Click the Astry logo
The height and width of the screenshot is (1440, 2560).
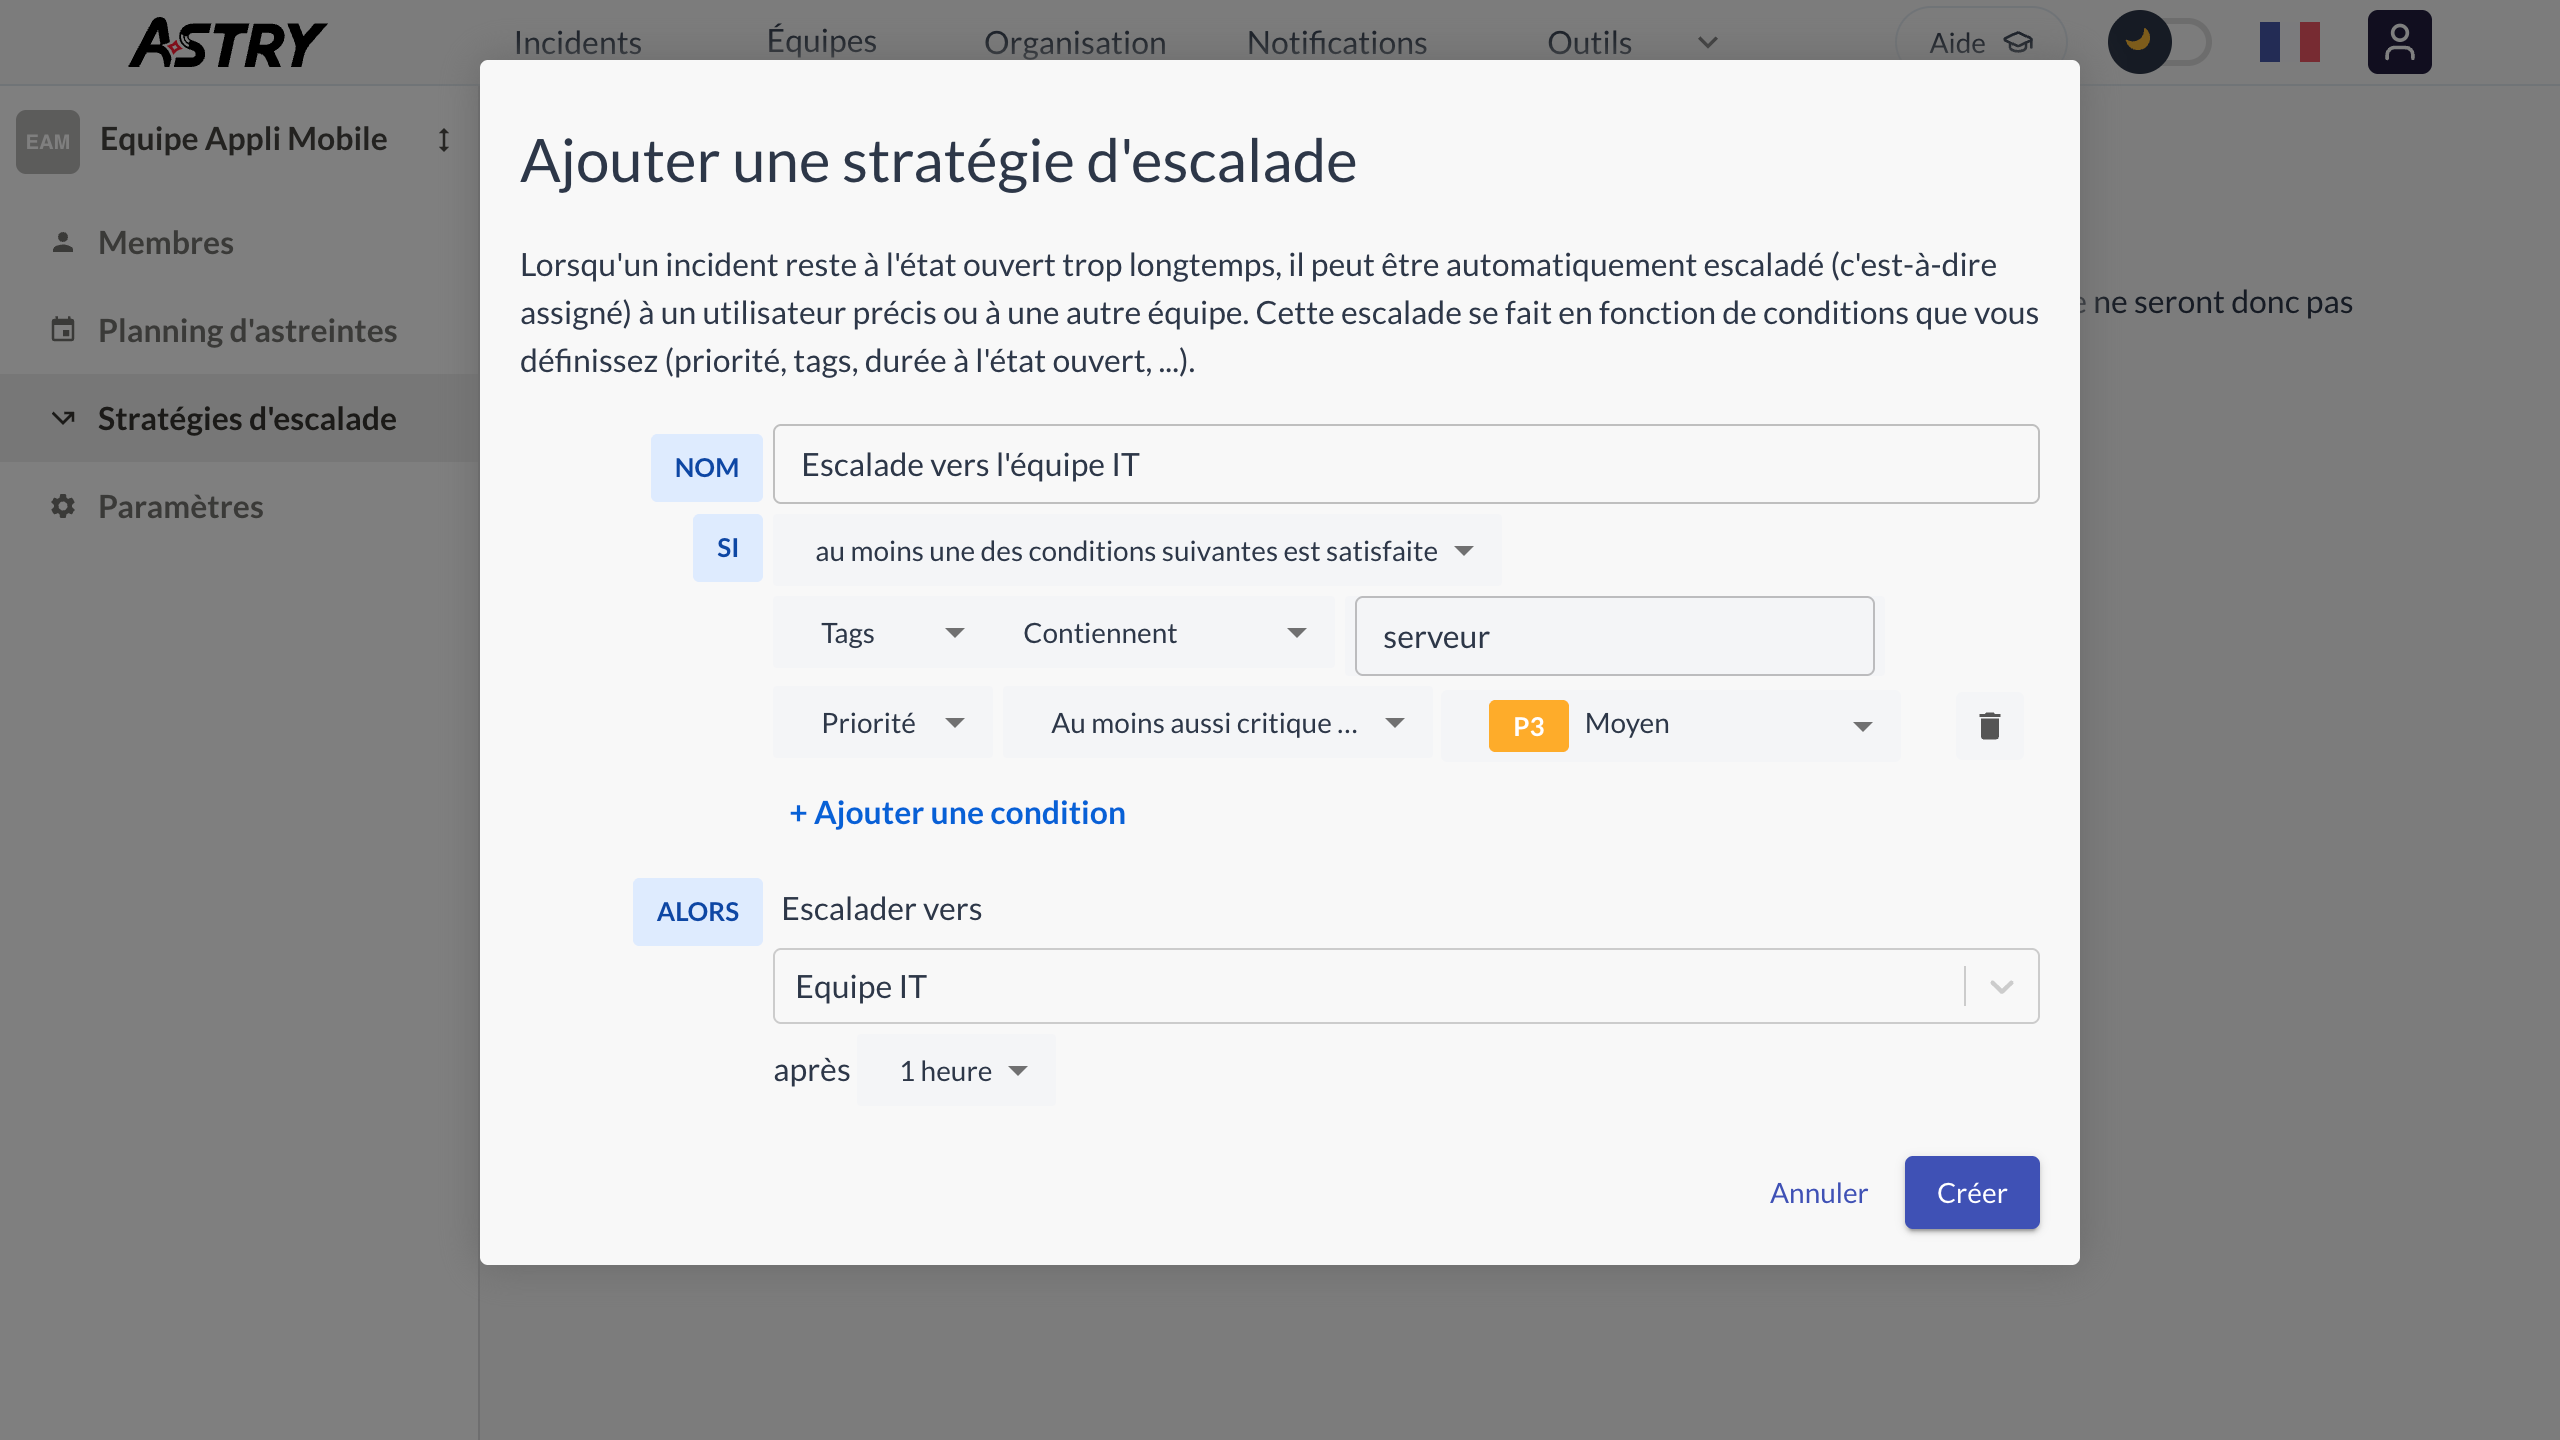(x=227, y=43)
